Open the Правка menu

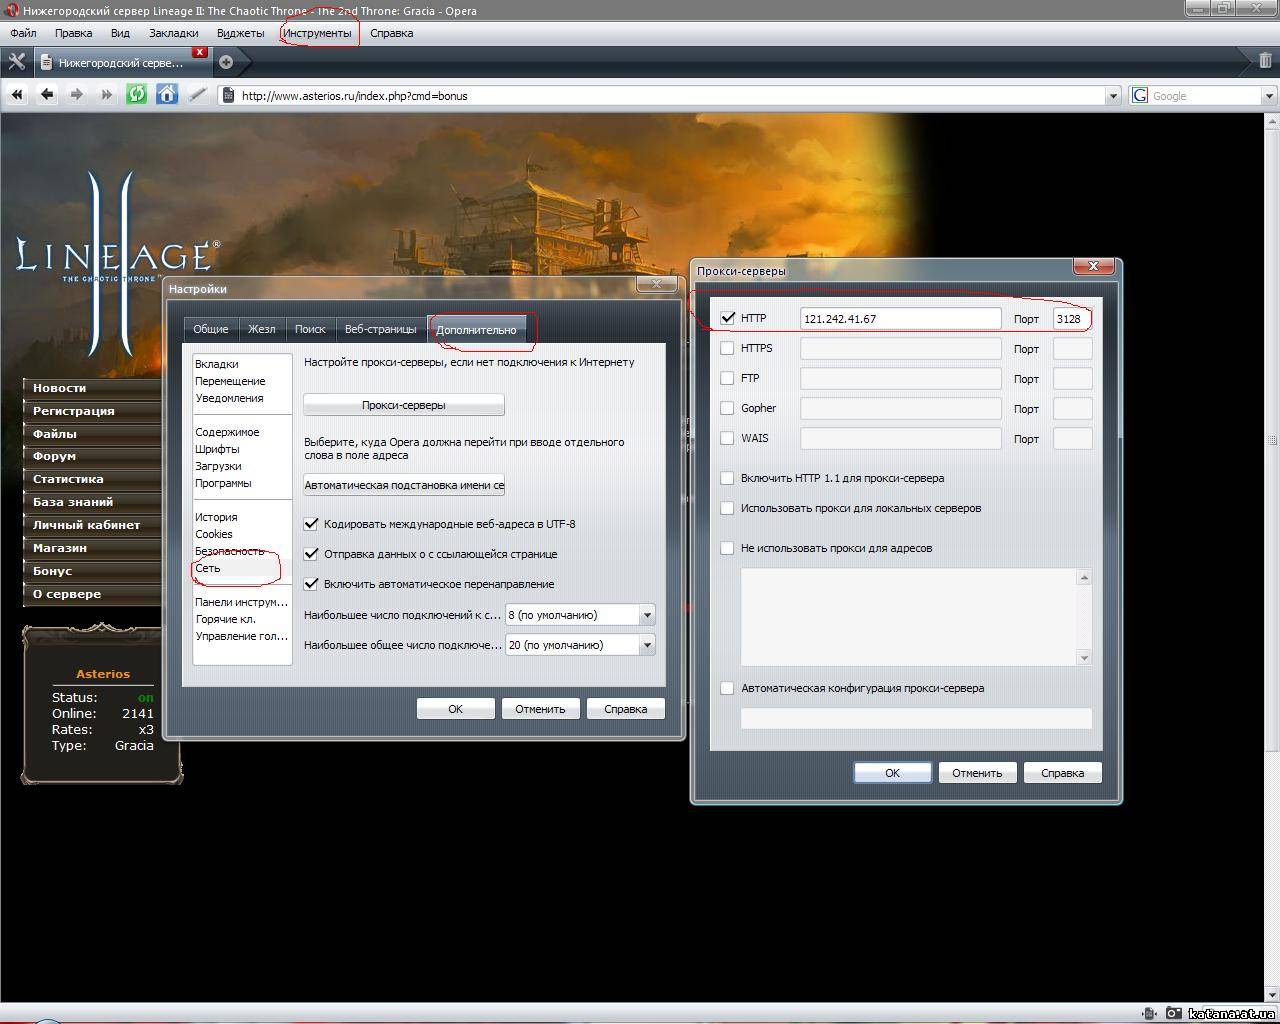tap(74, 33)
